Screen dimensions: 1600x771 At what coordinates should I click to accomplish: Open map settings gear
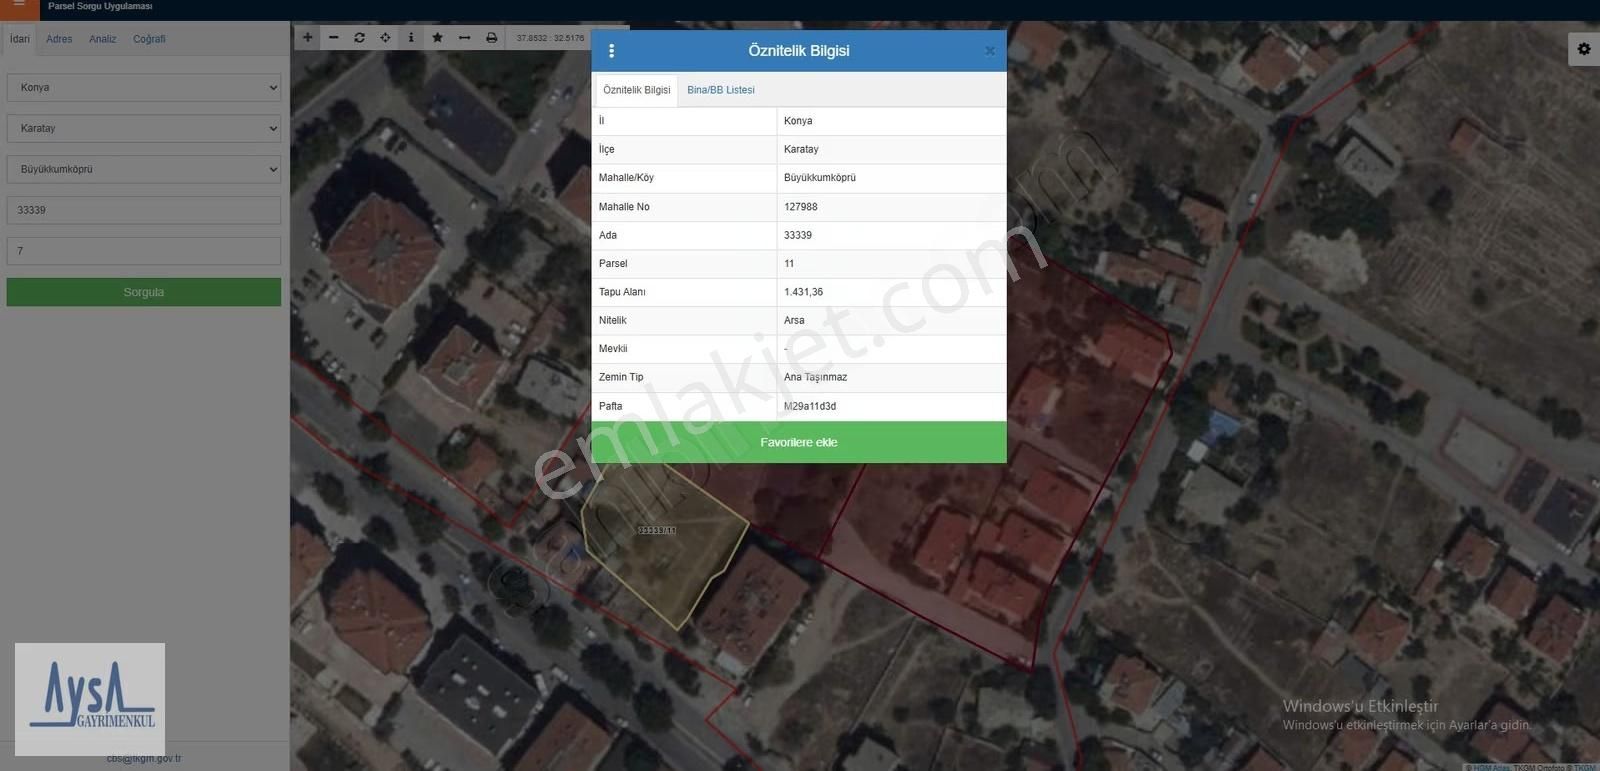pos(1584,49)
